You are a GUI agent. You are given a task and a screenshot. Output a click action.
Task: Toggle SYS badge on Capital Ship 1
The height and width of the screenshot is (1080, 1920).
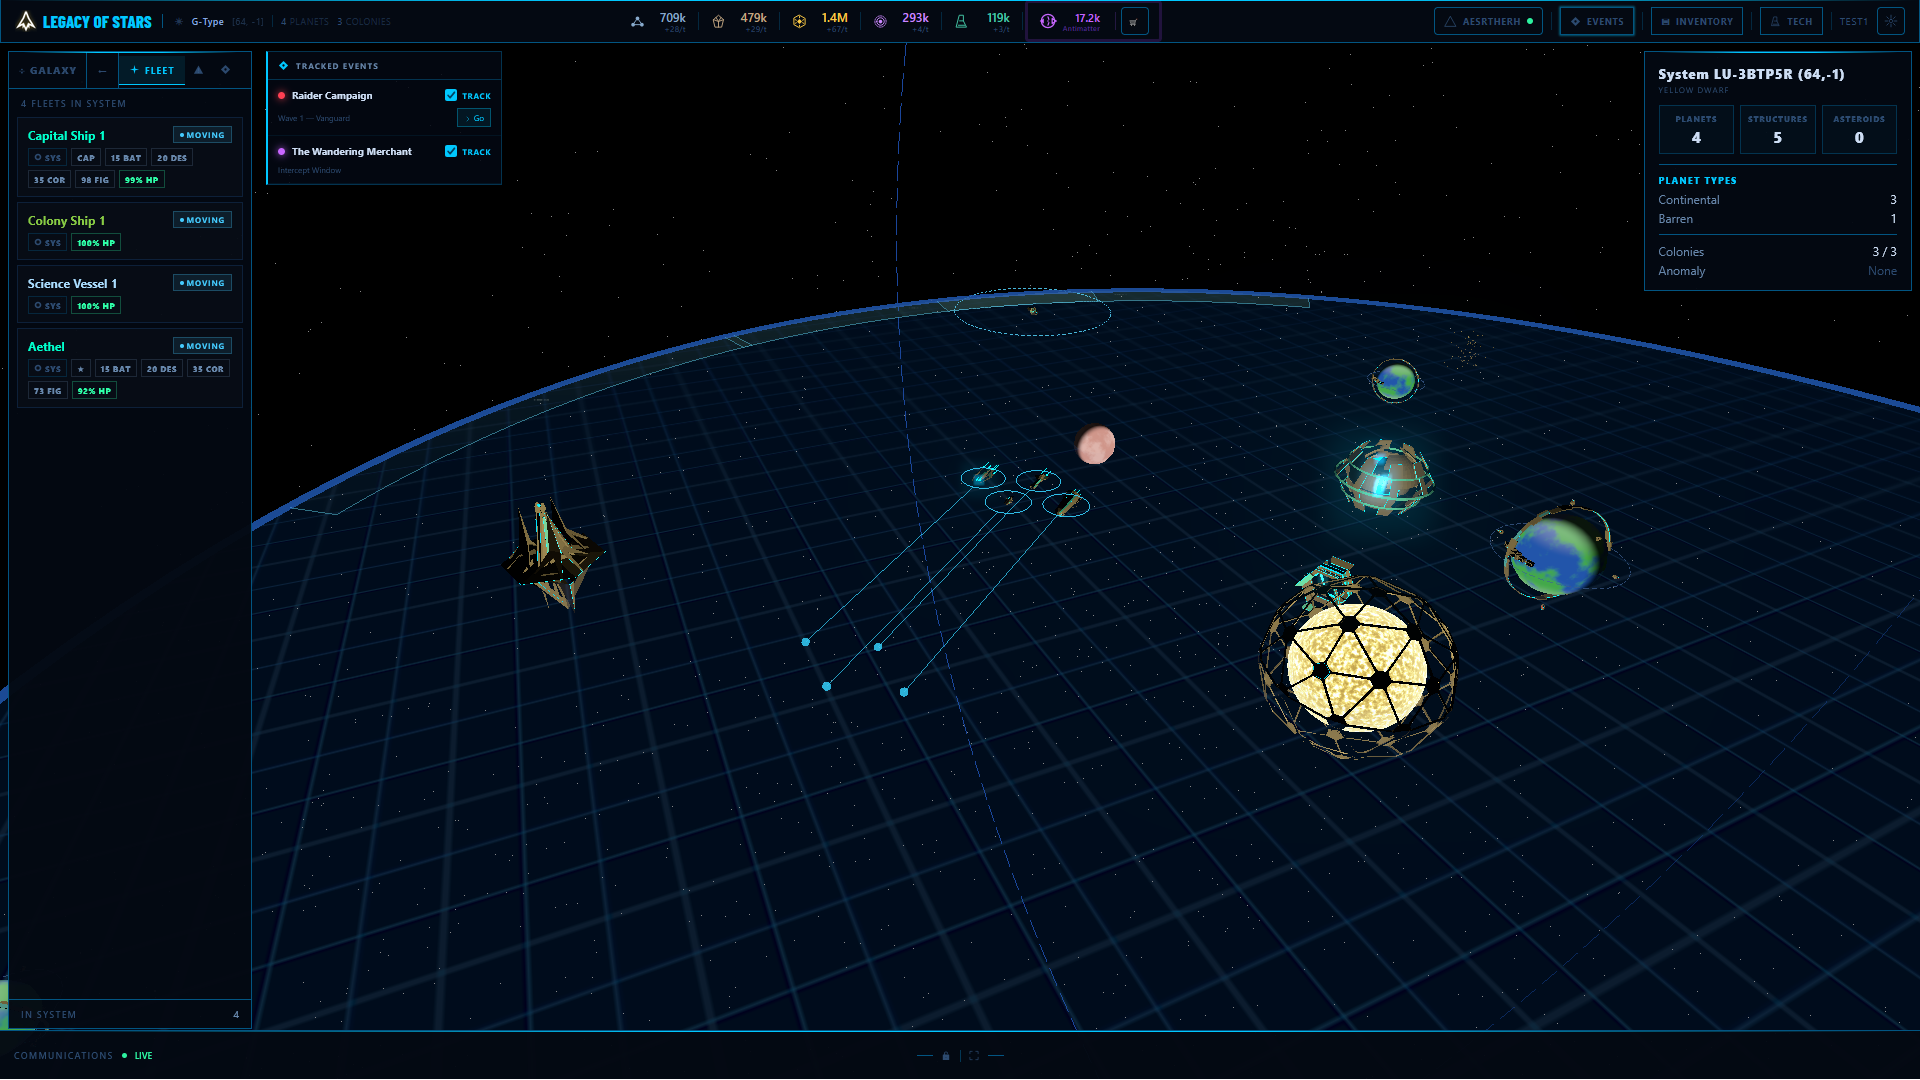coord(48,158)
